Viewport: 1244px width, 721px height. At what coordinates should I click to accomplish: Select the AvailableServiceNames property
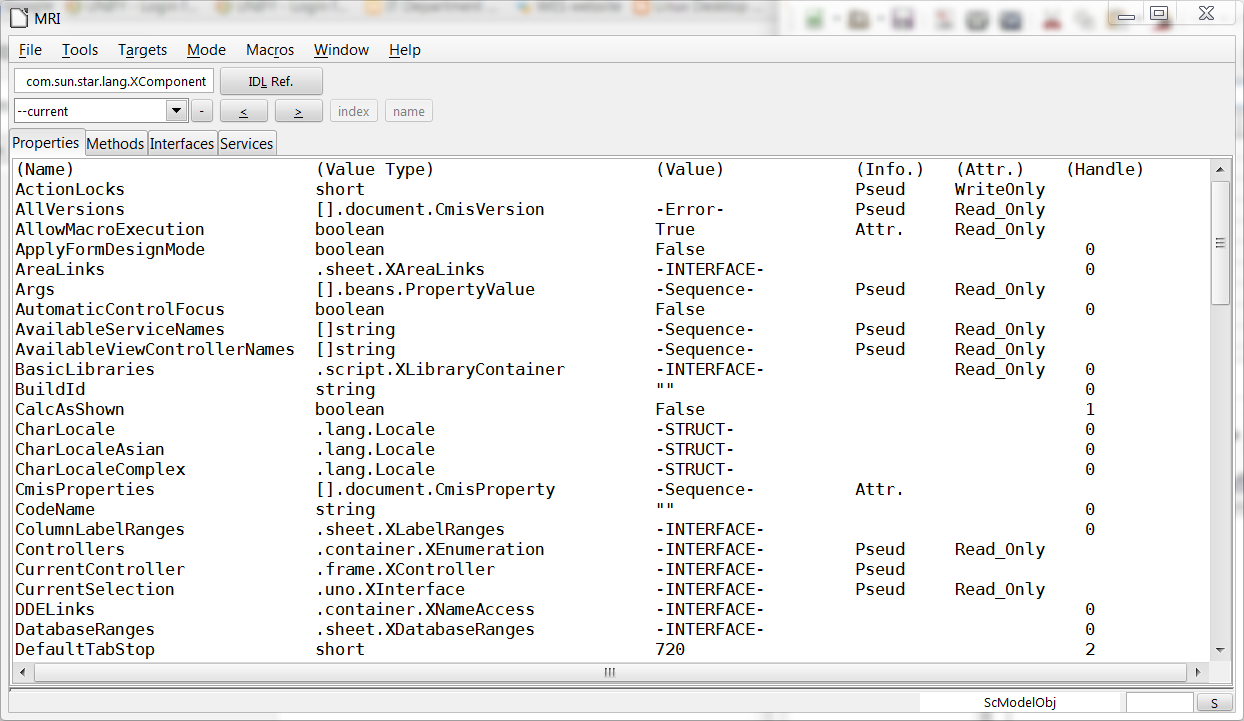(120, 329)
